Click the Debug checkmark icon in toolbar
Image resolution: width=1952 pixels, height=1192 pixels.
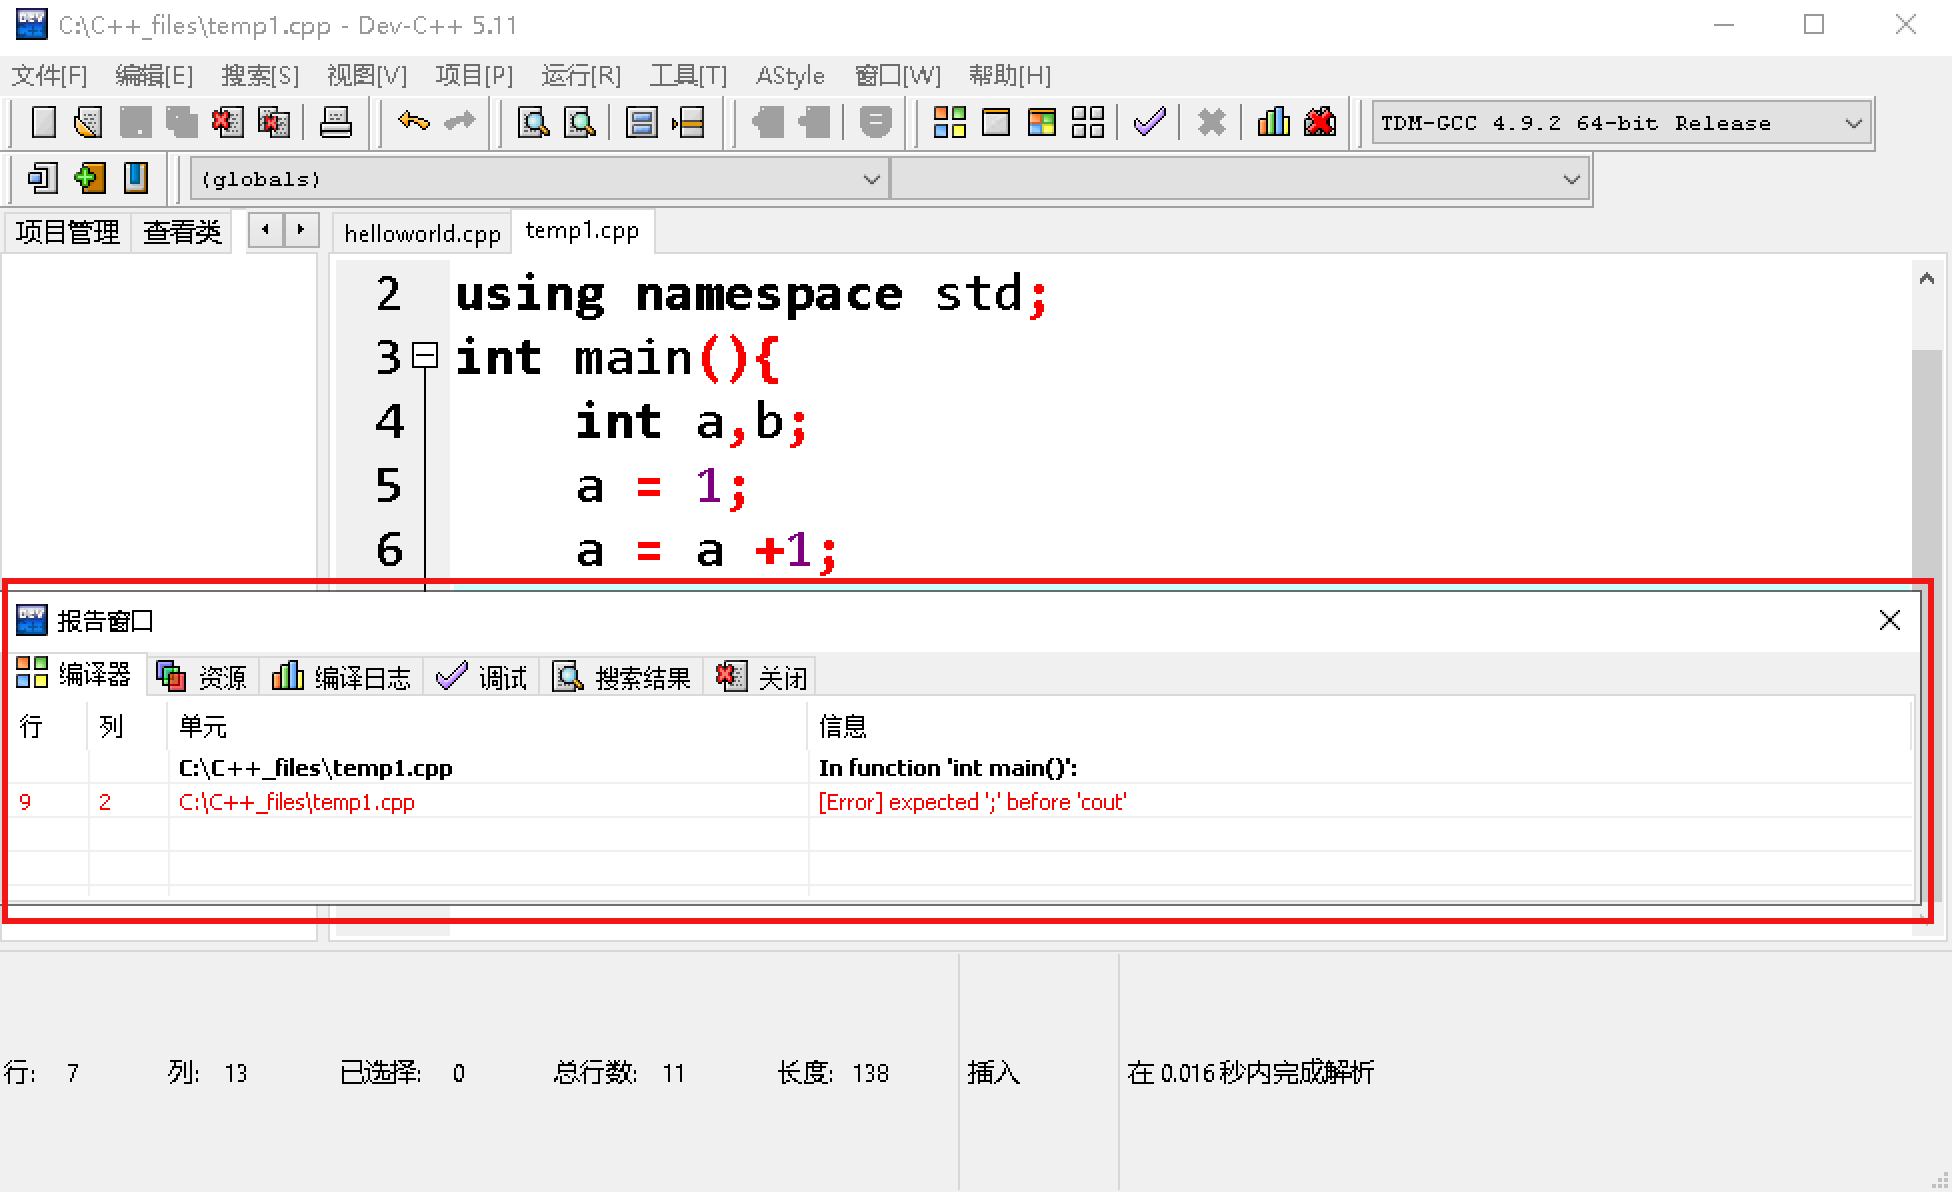(x=1150, y=123)
